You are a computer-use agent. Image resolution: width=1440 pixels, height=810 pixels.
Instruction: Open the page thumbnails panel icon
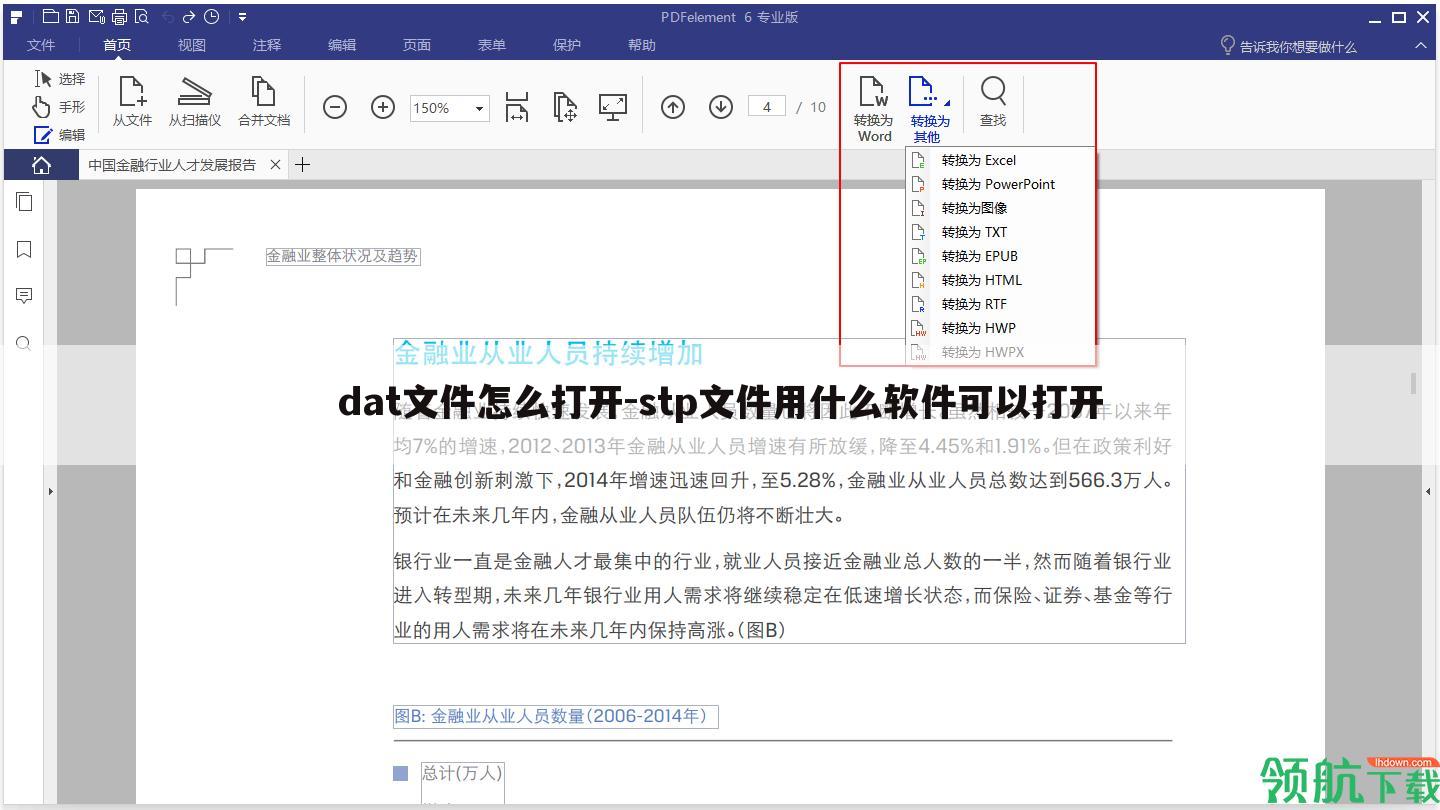pos(24,202)
